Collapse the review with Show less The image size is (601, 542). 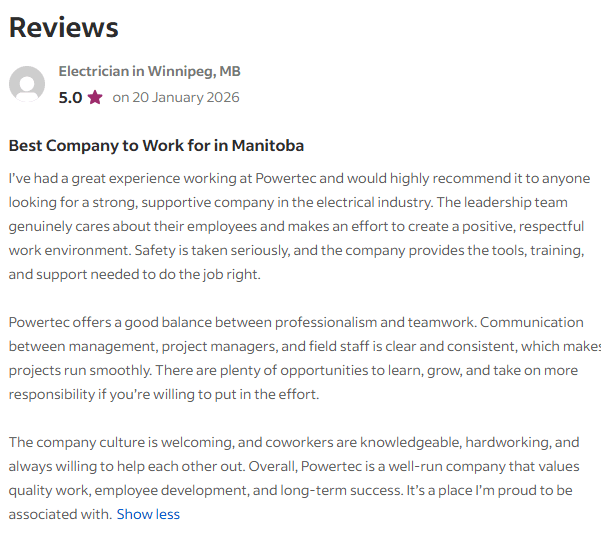(148, 514)
